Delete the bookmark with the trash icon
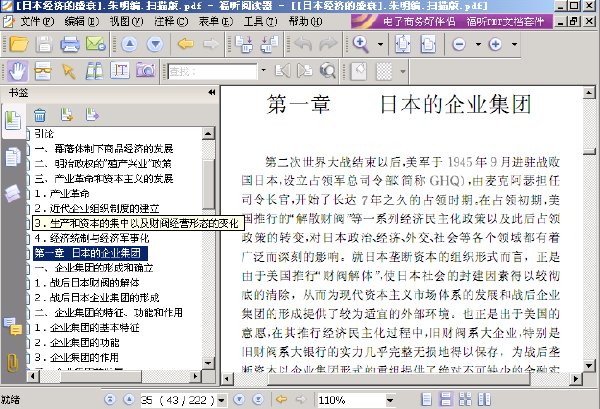Image resolution: width=600 pixels, height=409 pixels. 40,115
